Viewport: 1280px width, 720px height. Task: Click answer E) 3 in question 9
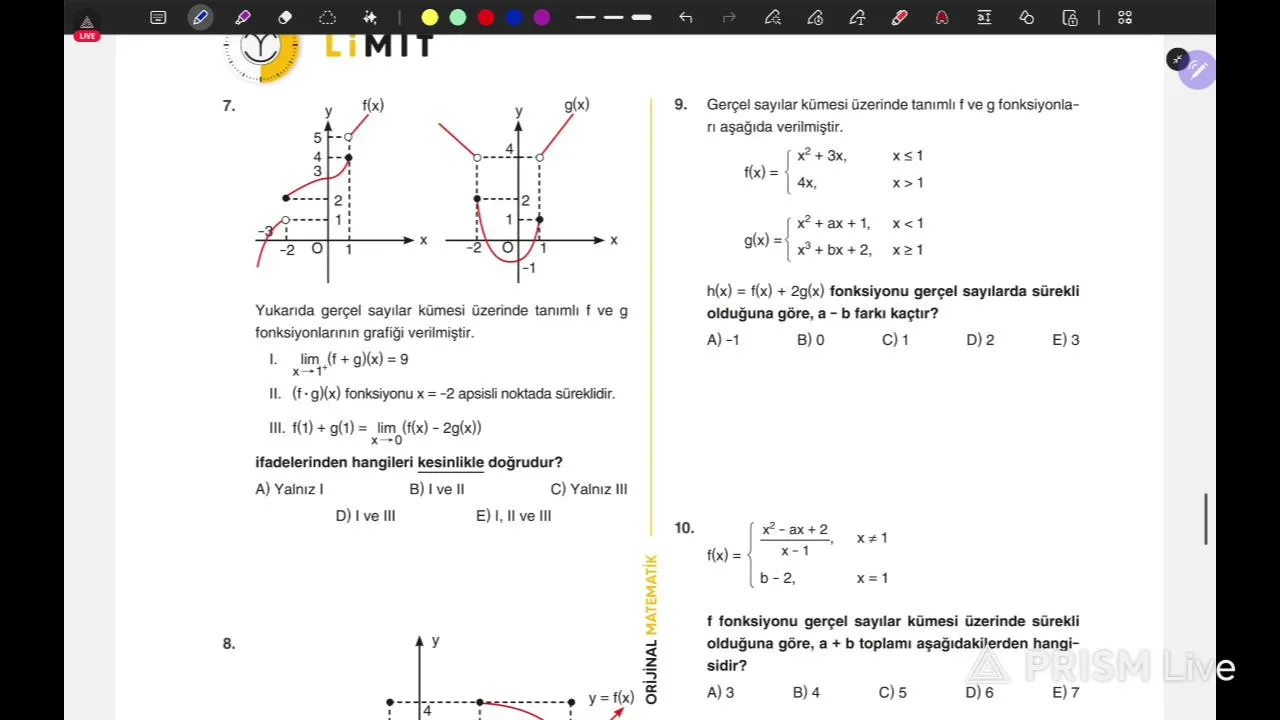pos(1066,340)
